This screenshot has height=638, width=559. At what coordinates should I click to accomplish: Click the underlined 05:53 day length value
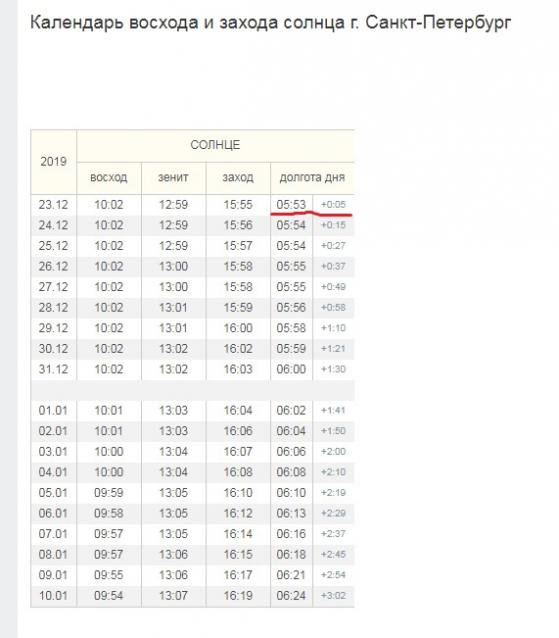click(x=291, y=205)
